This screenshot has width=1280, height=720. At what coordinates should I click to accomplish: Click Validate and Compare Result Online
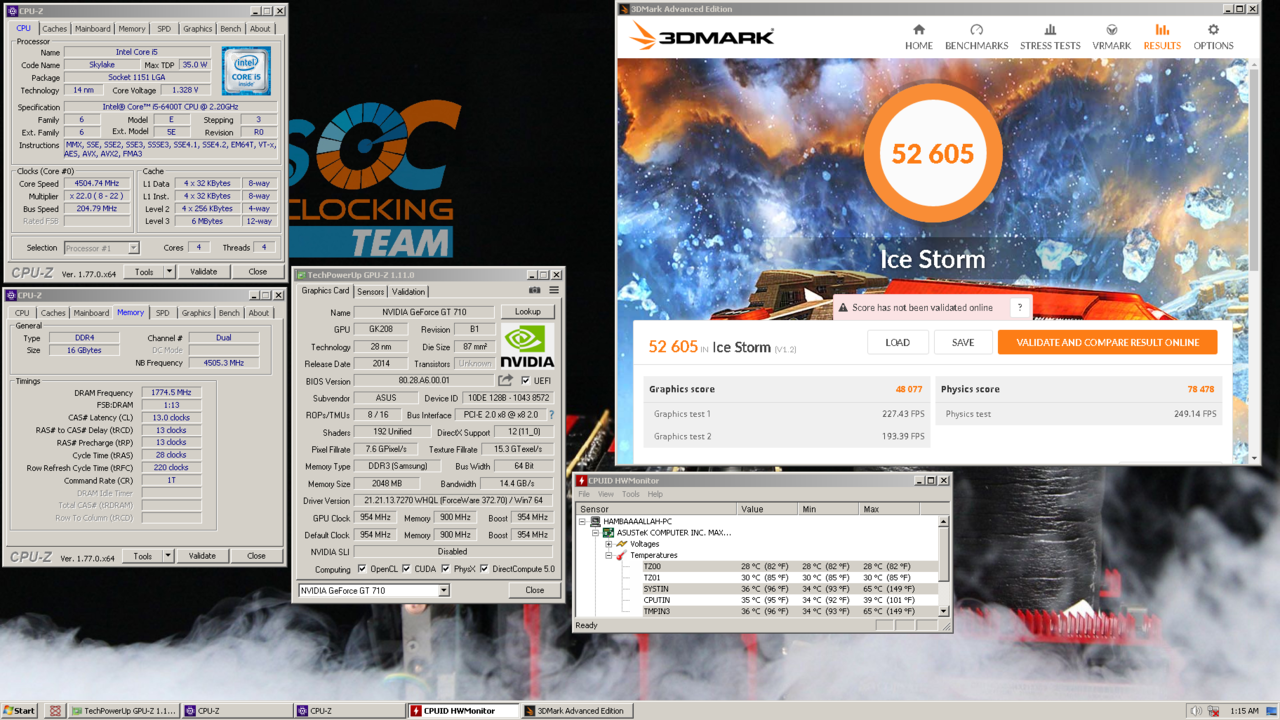1107,342
